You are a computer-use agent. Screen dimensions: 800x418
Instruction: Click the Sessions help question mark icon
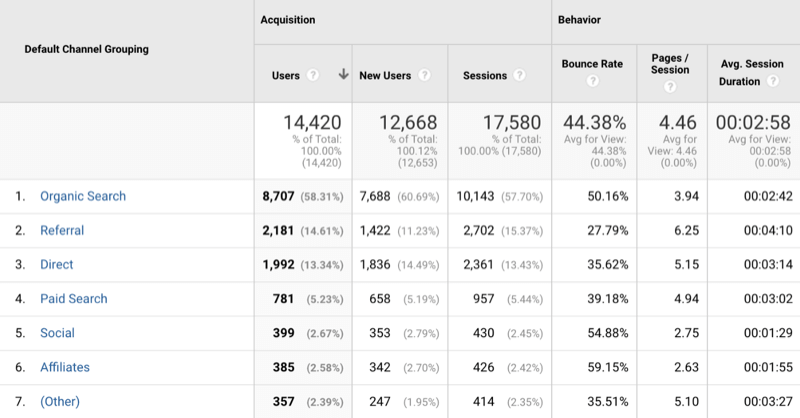(x=518, y=75)
